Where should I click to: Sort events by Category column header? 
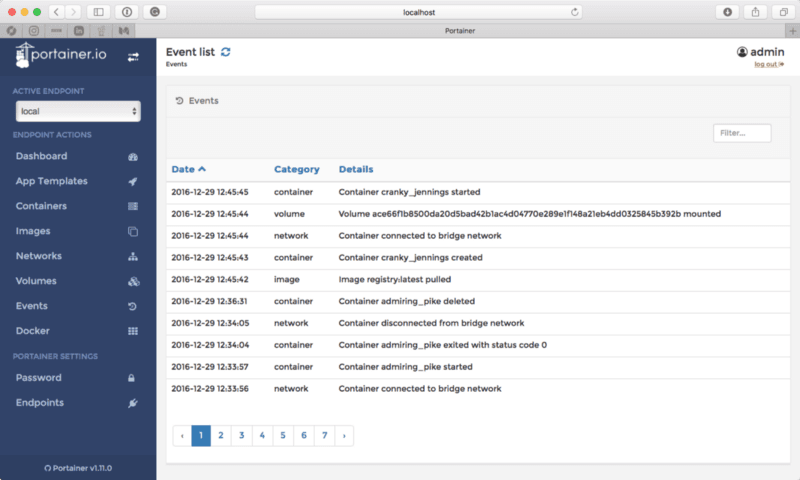296,169
